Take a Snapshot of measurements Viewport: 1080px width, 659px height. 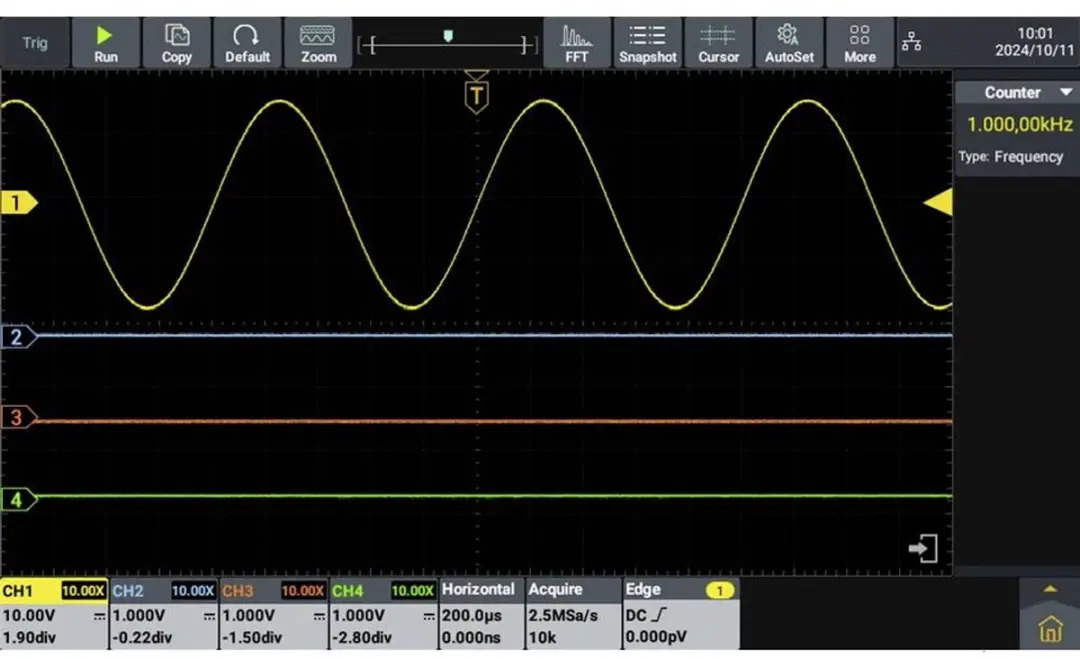(647, 43)
